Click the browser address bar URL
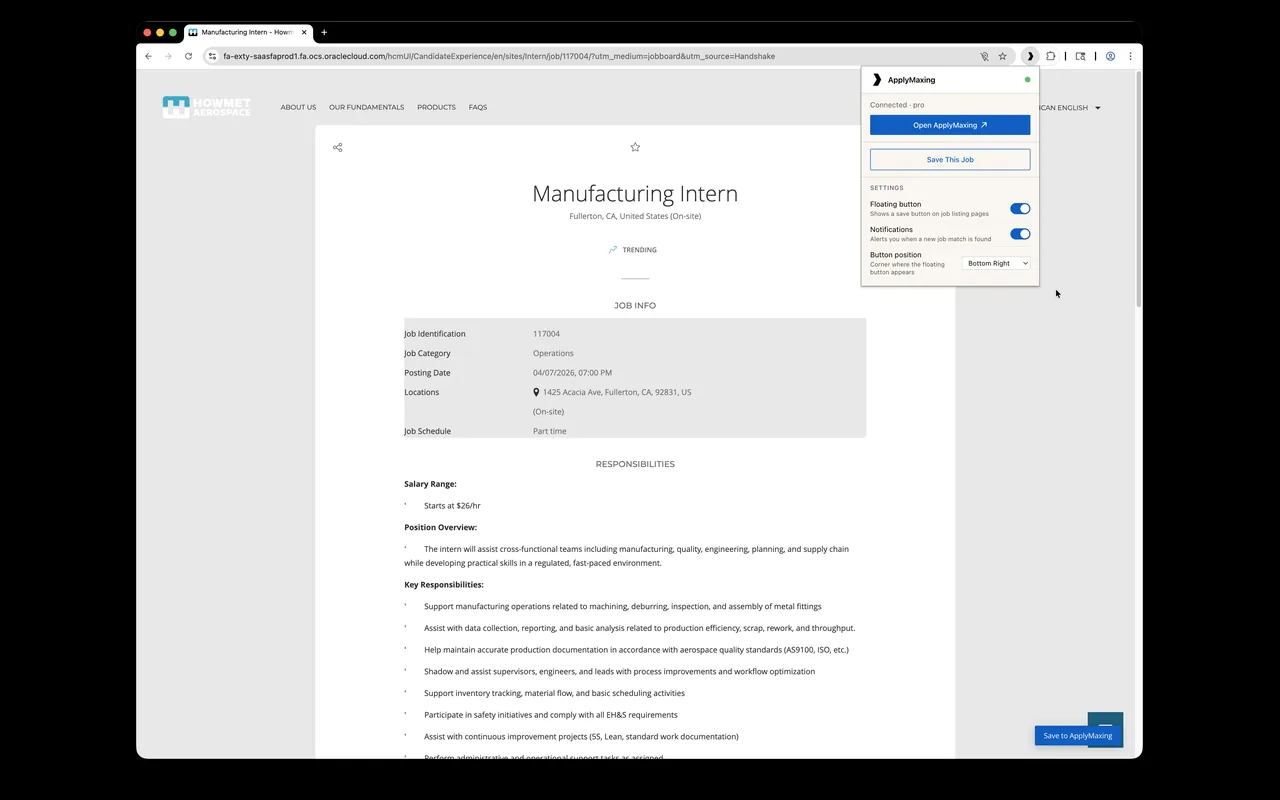This screenshot has width=1280, height=800. (x=499, y=56)
